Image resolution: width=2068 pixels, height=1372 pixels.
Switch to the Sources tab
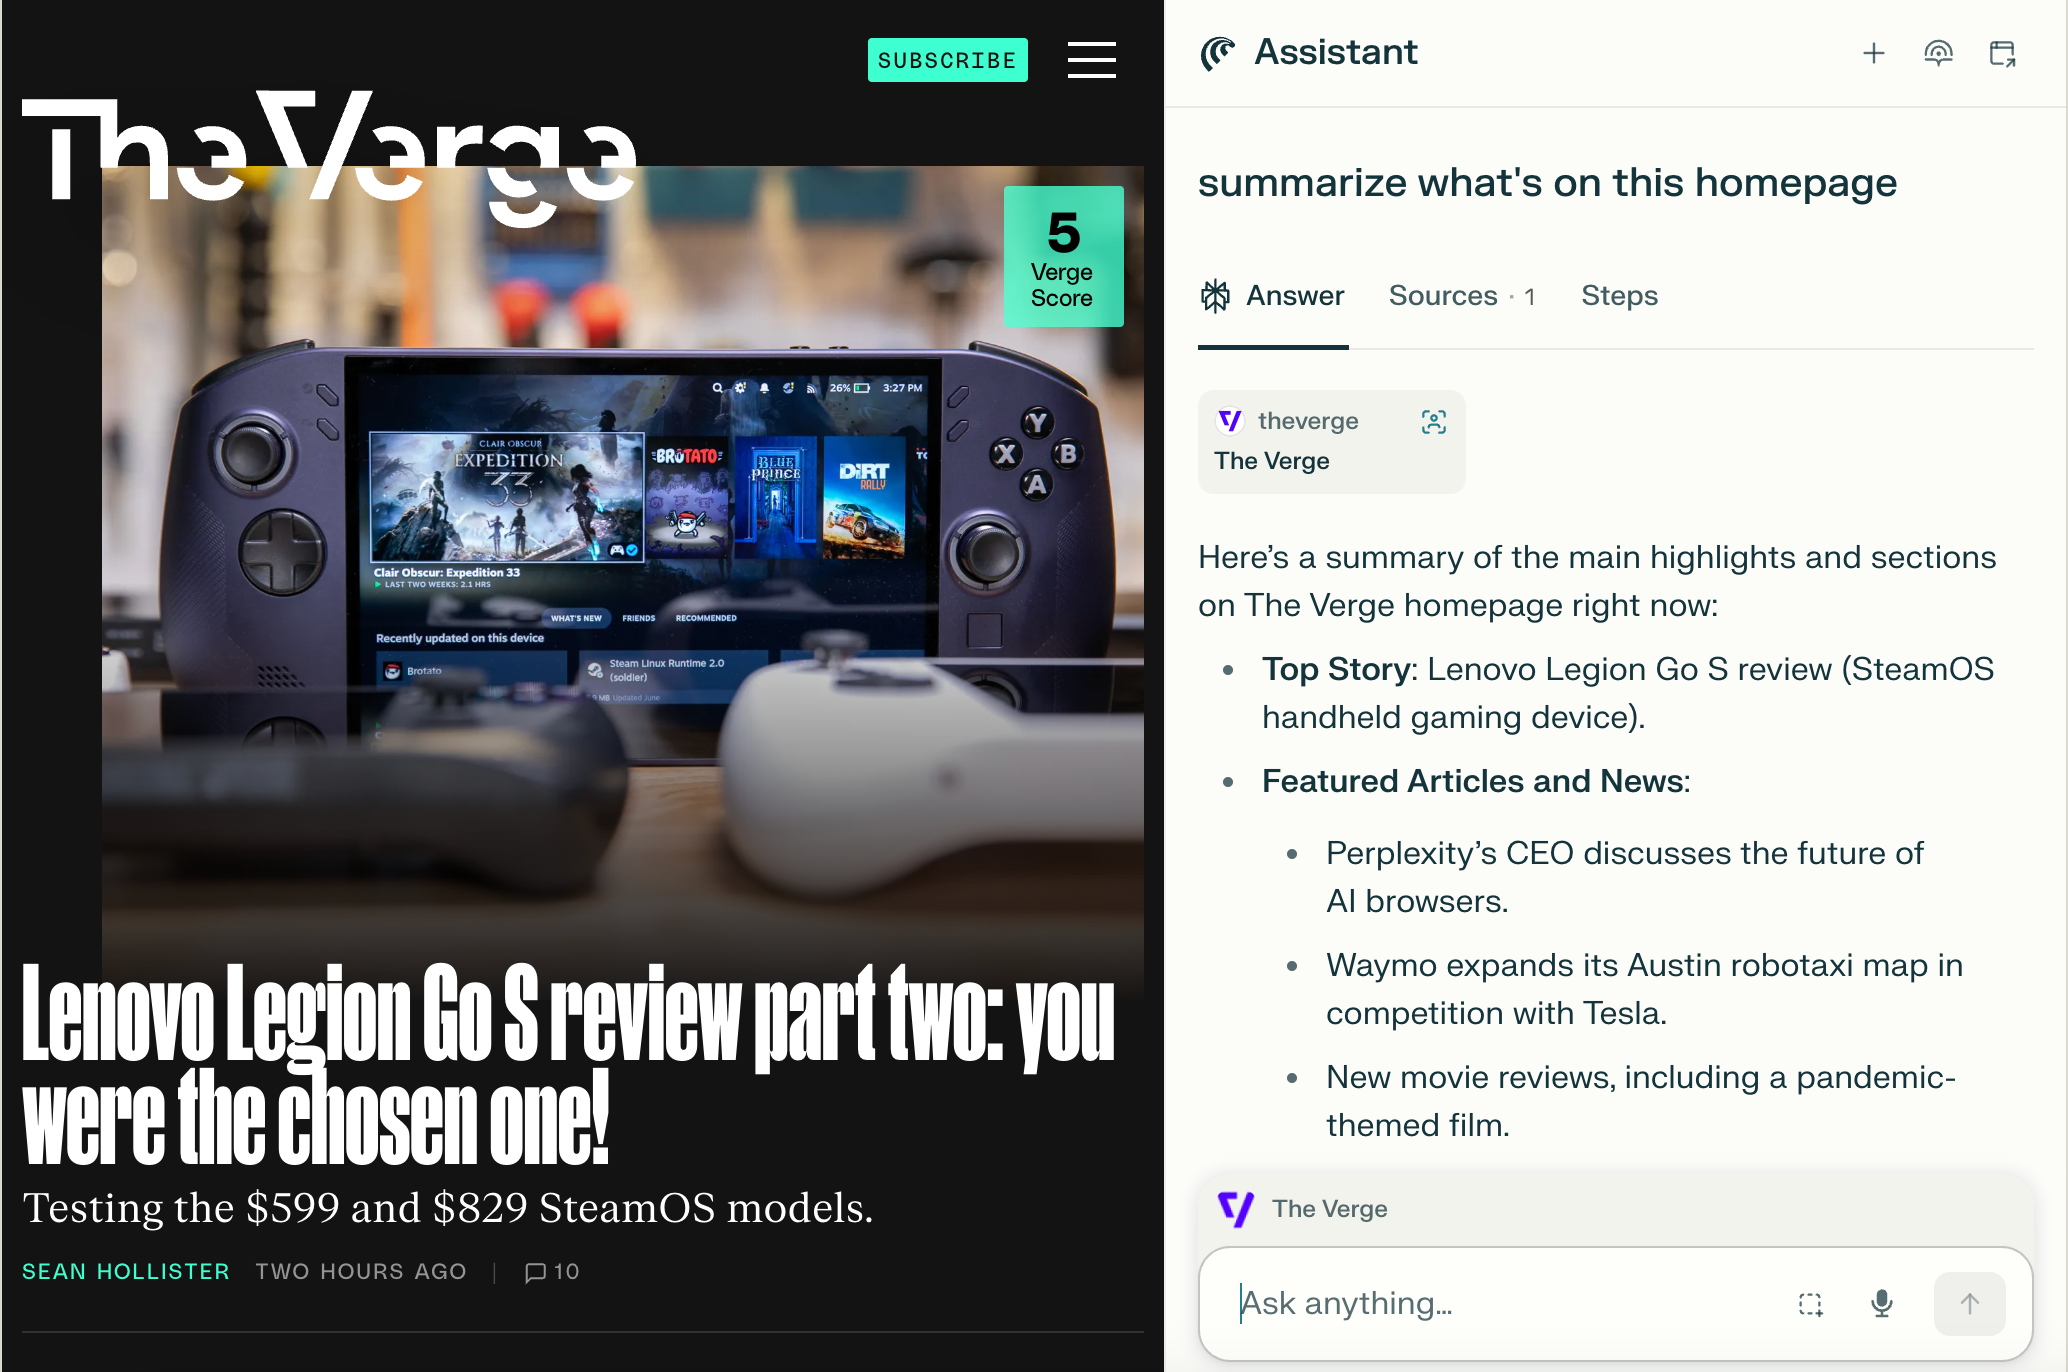pos(1461,296)
